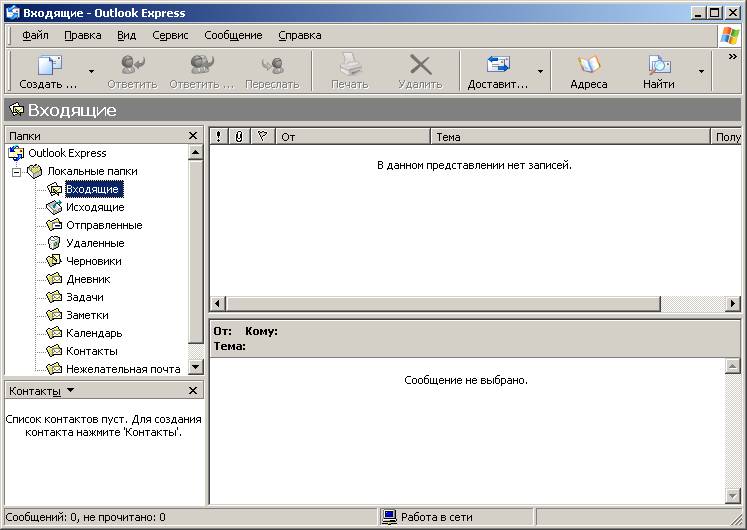
Task: Click the Найти (Find) toolbar icon
Action: 659,65
